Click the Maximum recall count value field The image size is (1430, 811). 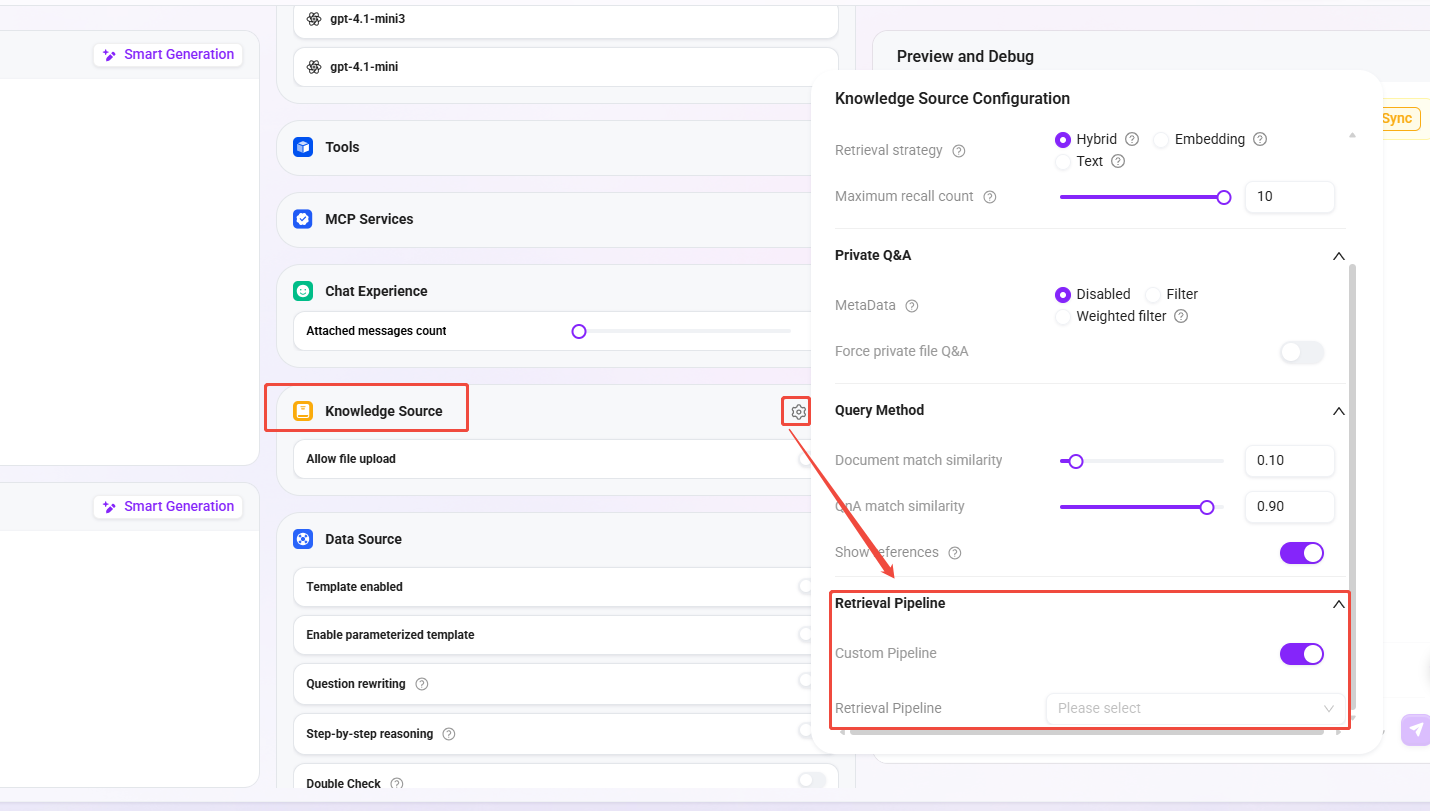pyautogui.click(x=1290, y=197)
